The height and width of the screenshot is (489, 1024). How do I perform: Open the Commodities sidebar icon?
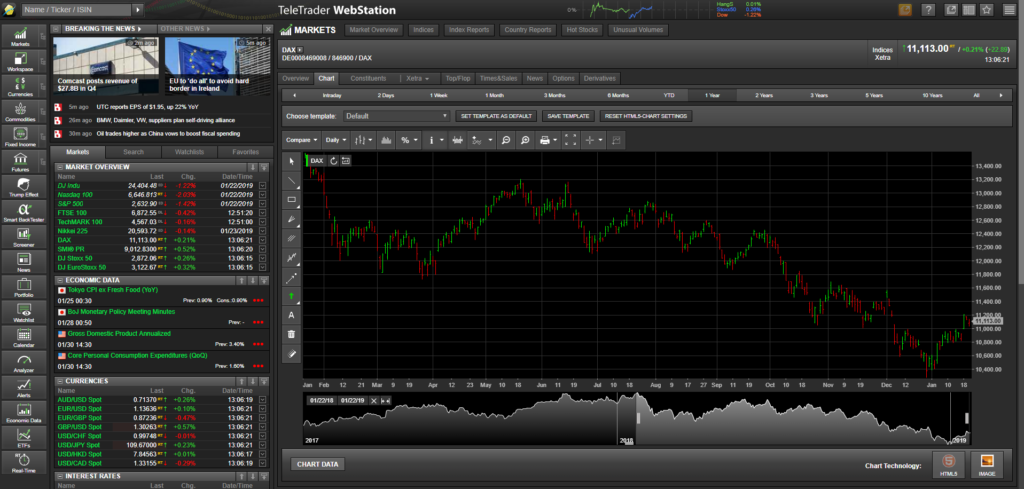20,112
